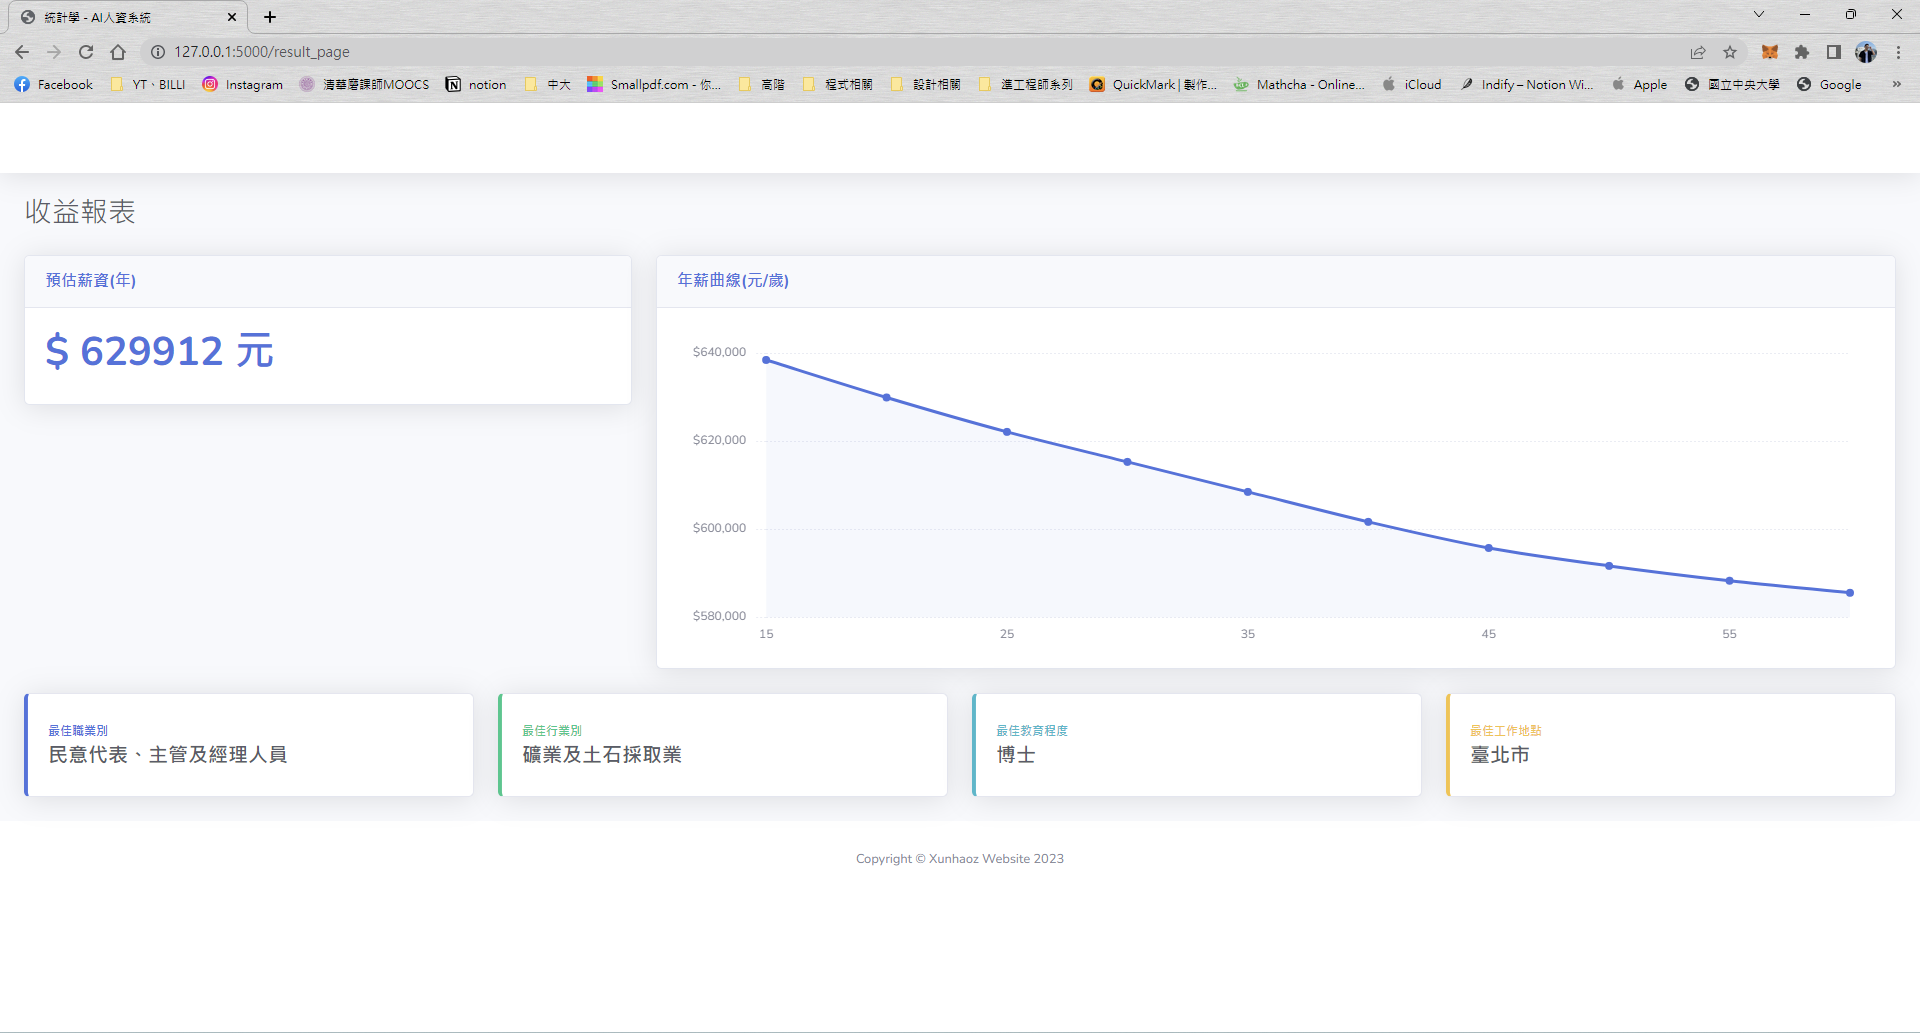Bookmark this page with the star icon
This screenshot has height=1033, width=1920.
click(x=1731, y=52)
